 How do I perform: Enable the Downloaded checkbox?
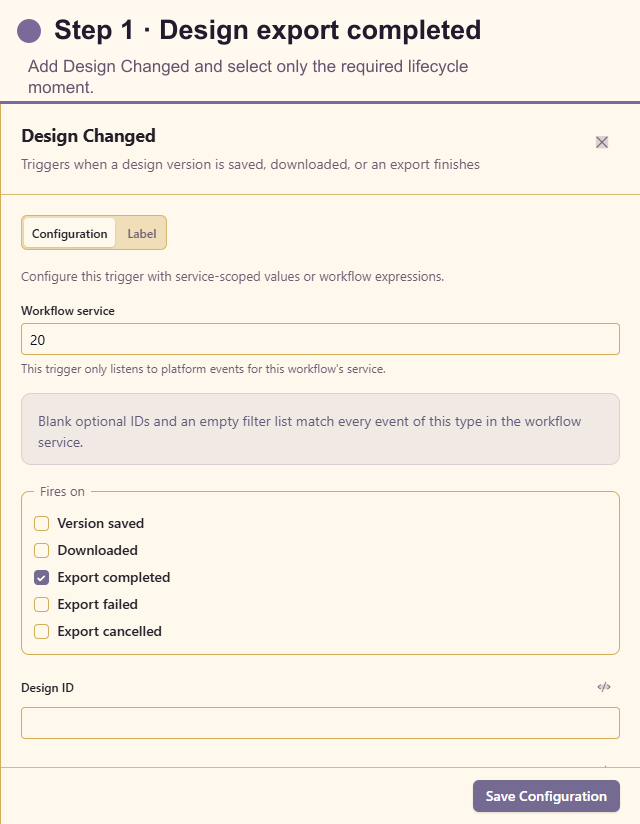point(42,550)
